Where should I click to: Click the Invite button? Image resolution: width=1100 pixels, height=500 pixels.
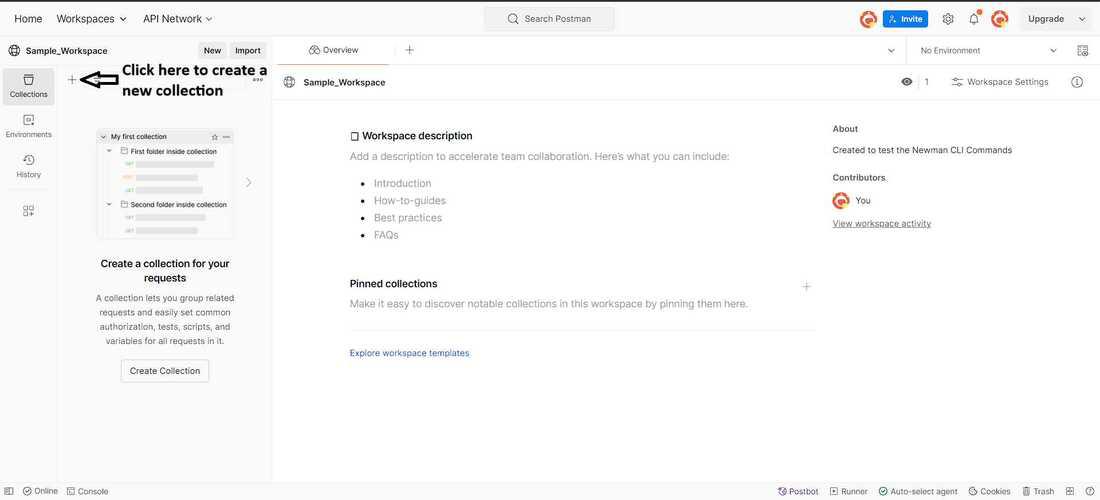(x=905, y=19)
